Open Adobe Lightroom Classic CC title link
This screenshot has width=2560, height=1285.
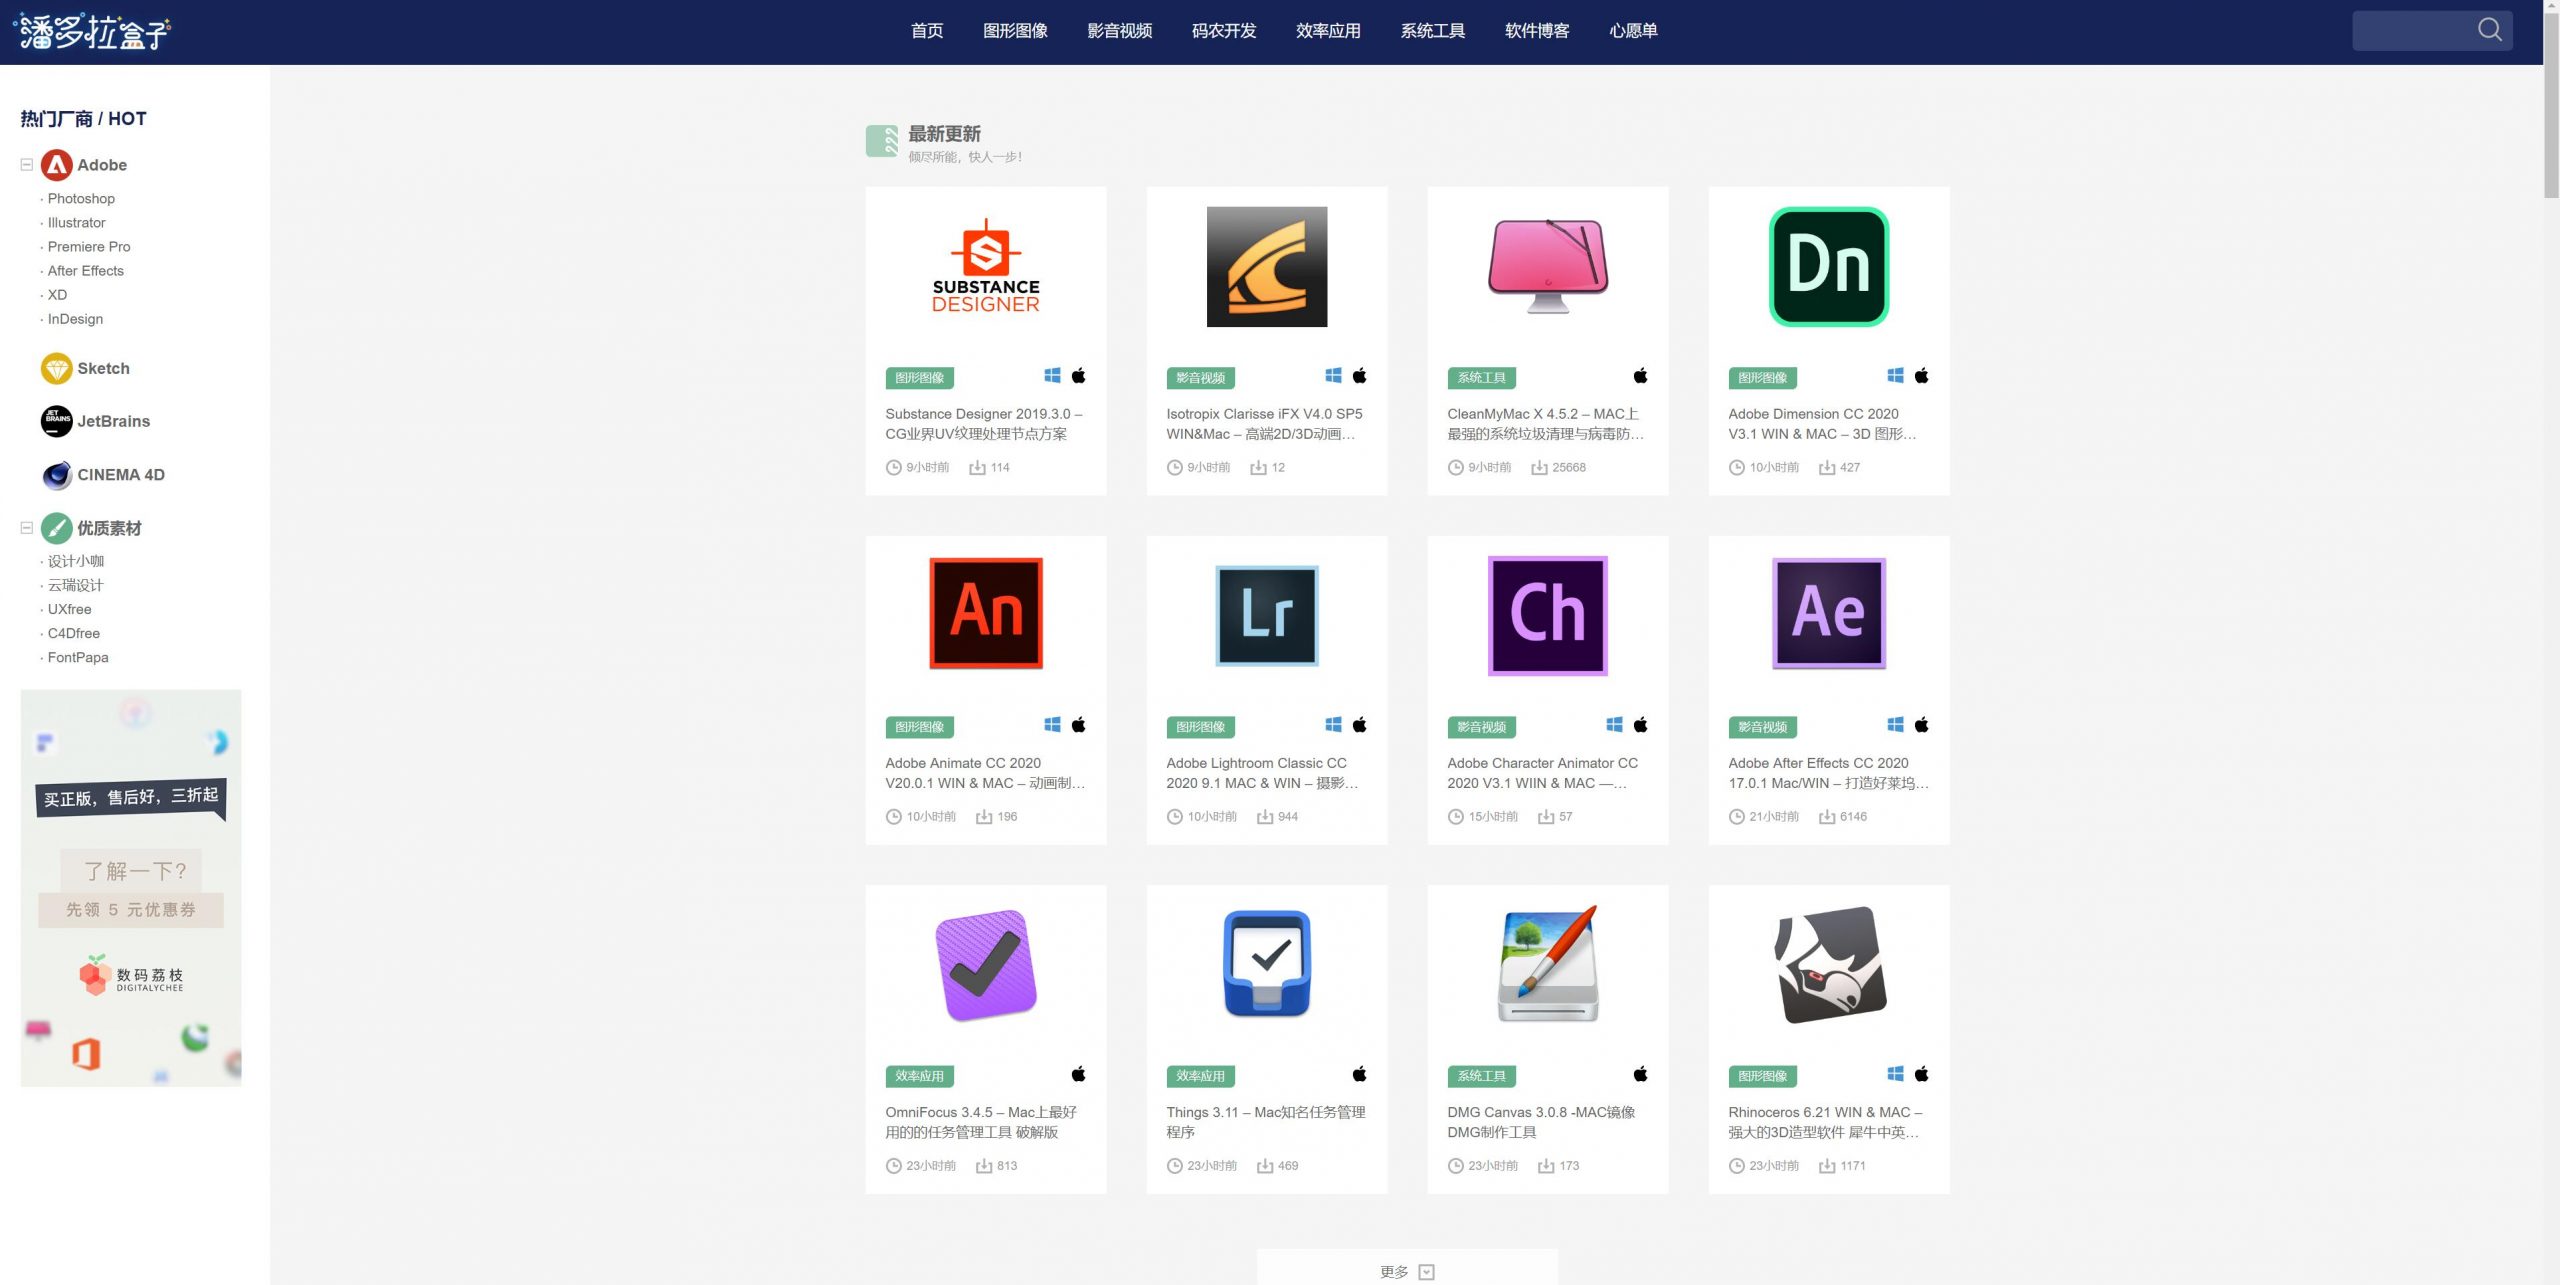pyautogui.click(x=1262, y=773)
